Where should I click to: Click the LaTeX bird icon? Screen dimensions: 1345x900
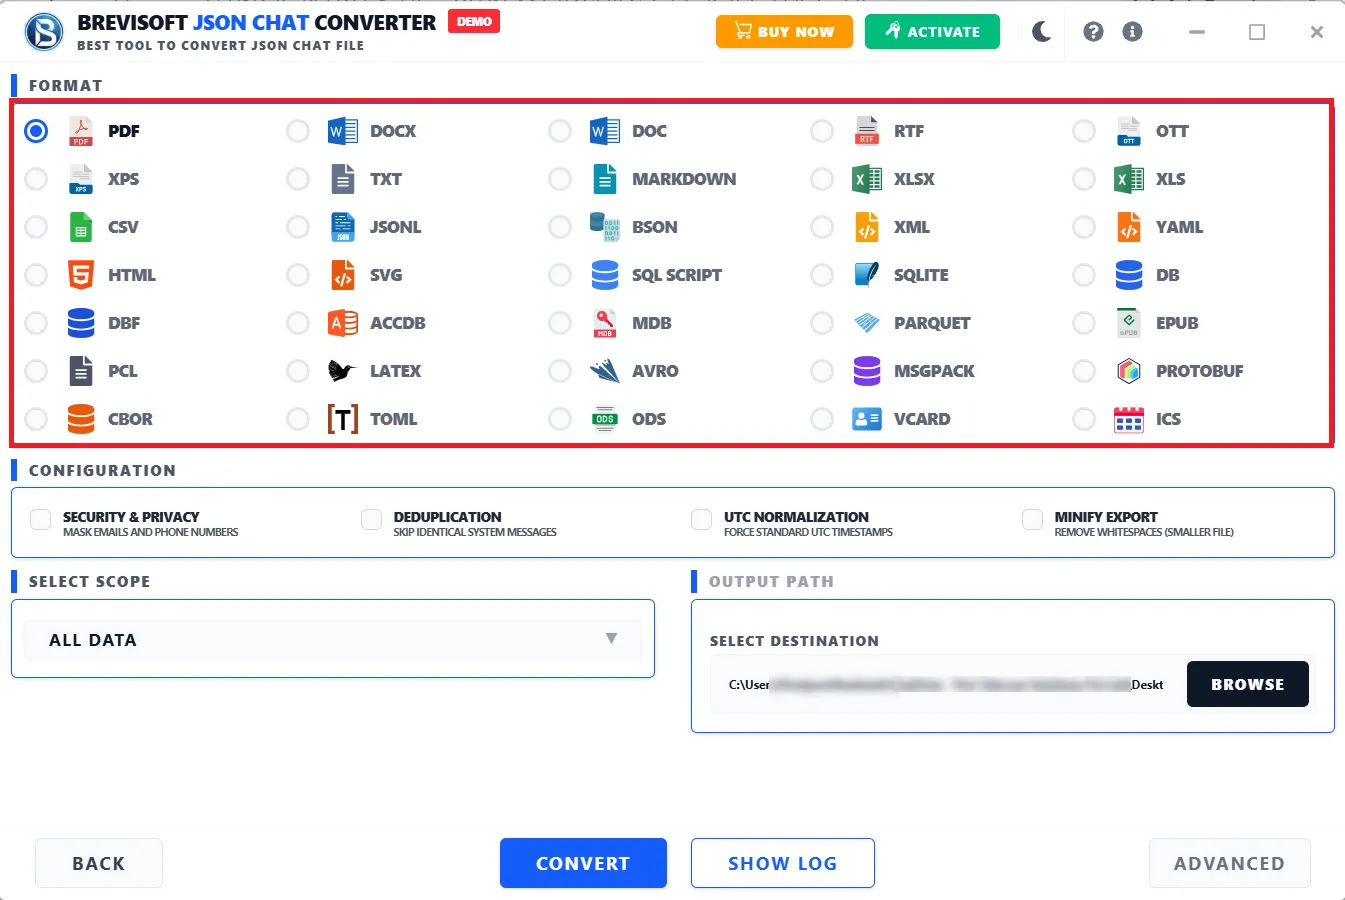coord(342,371)
